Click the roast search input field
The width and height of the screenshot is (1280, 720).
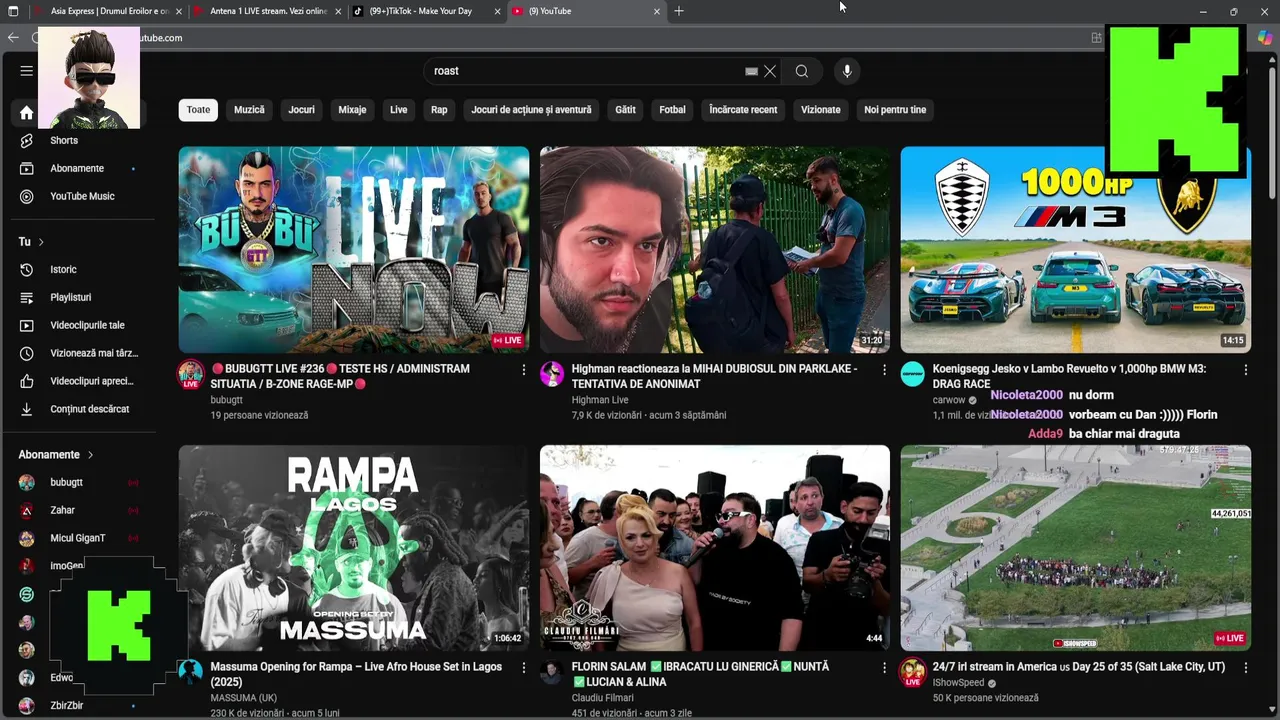[x=585, y=71]
